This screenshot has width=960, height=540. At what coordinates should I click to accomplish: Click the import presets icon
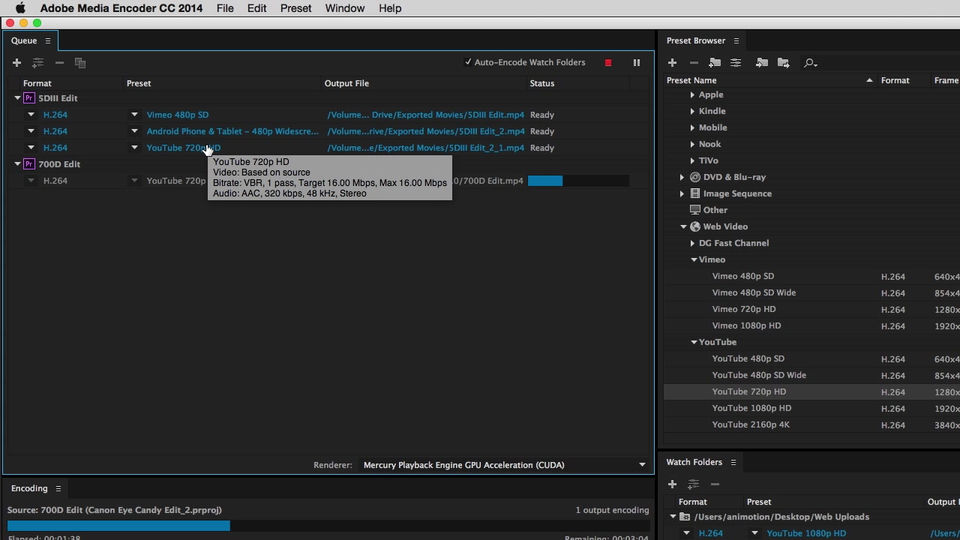(762, 62)
